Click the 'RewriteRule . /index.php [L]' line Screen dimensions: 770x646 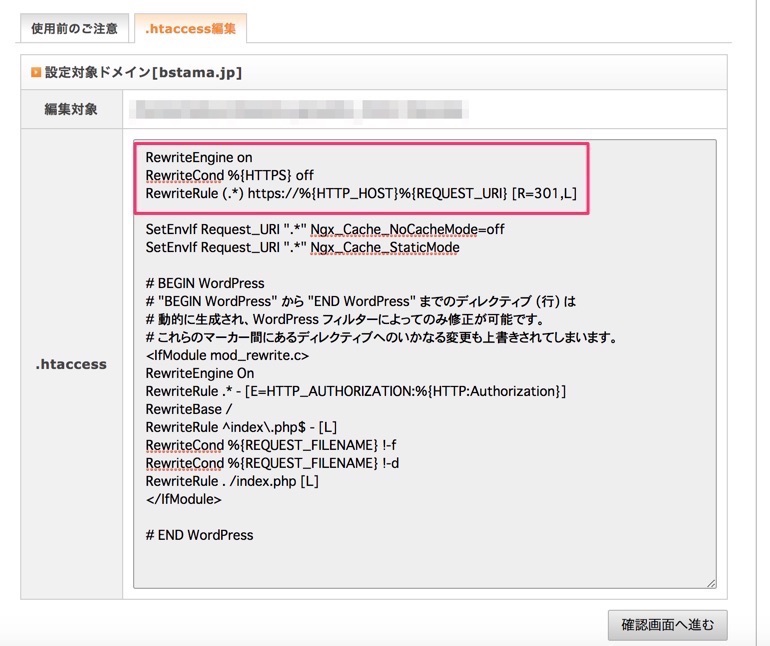pos(232,481)
